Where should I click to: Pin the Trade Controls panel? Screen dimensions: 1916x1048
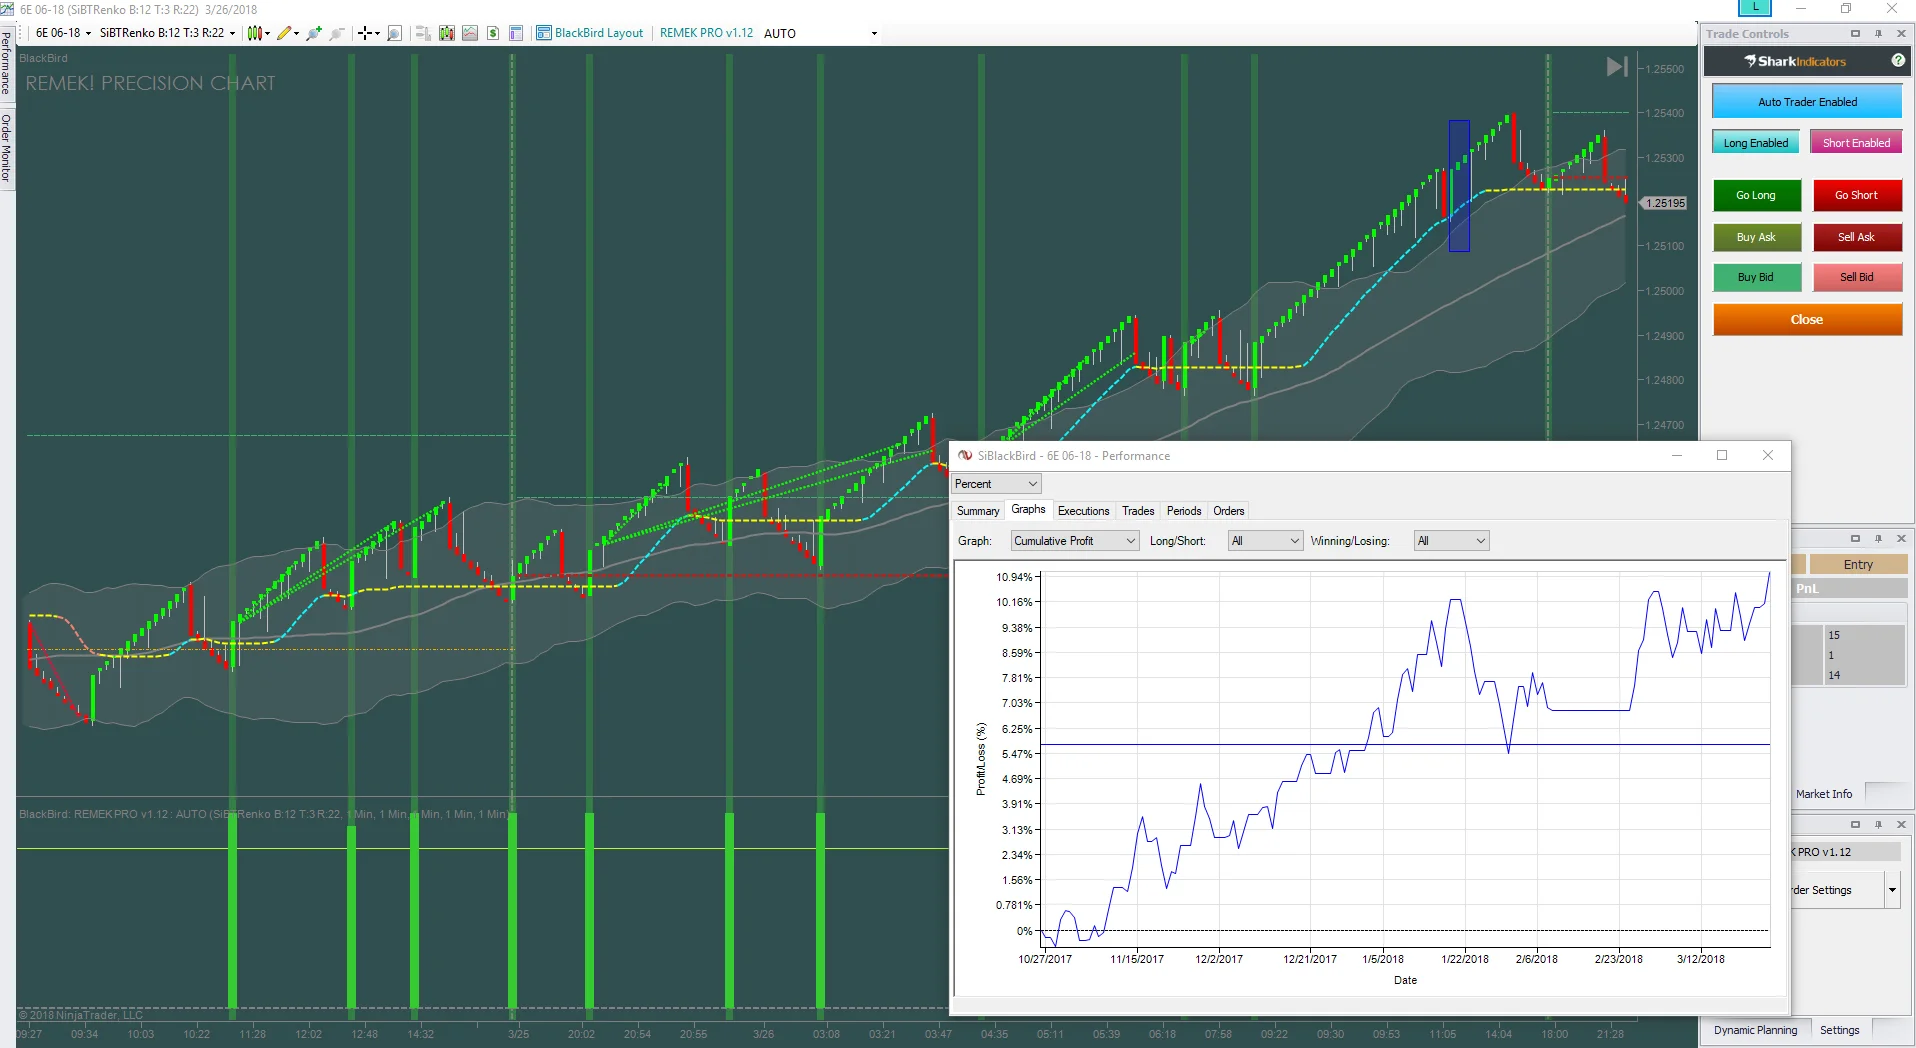[x=1878, y=33]
